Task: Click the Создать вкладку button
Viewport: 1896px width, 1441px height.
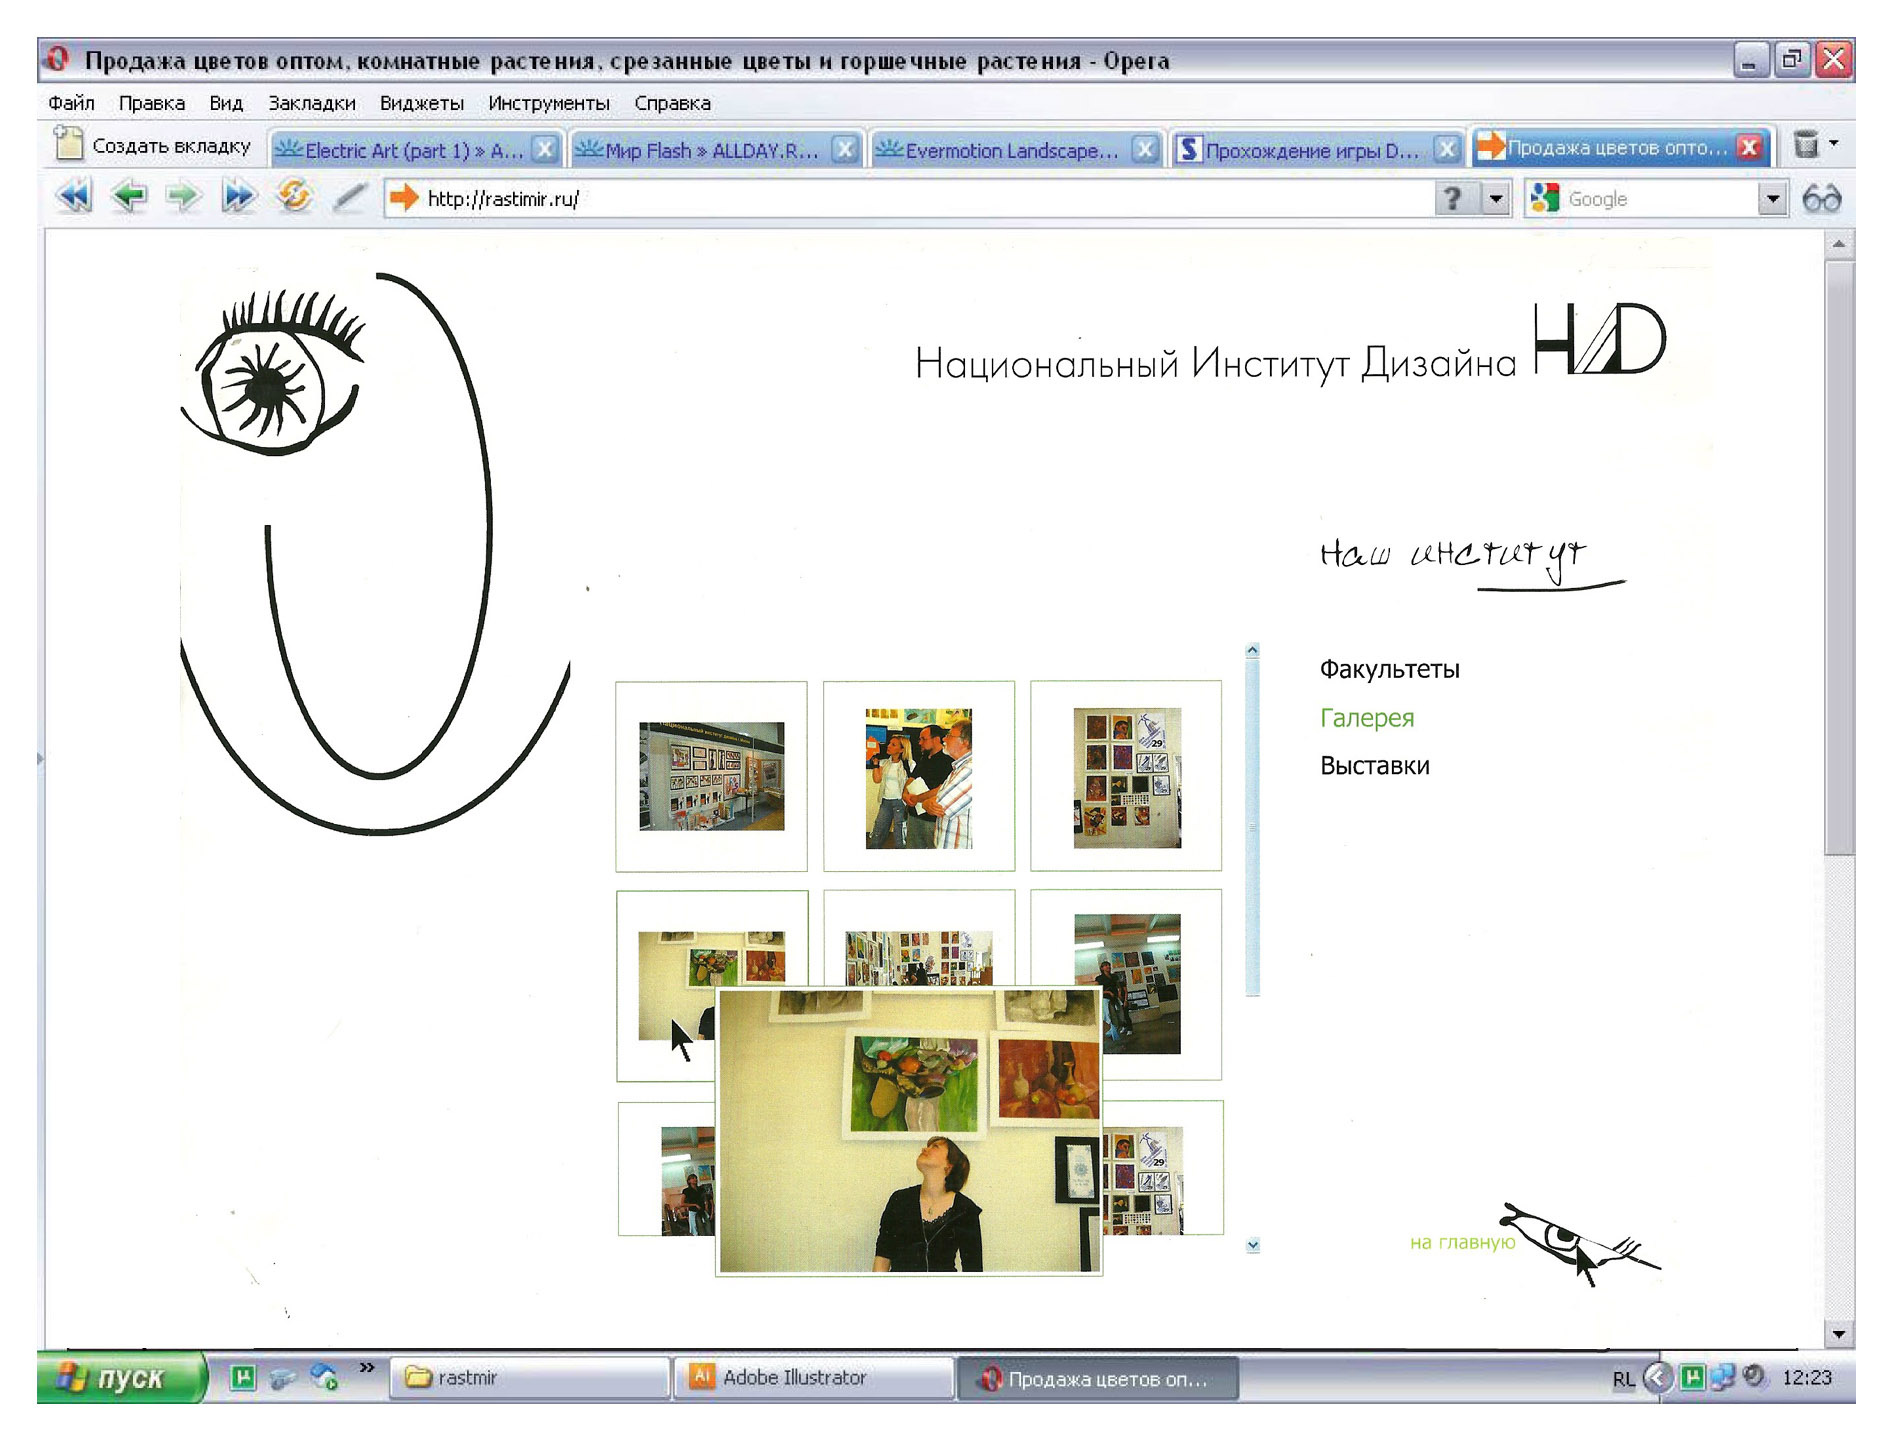Action: coord(154,146)
